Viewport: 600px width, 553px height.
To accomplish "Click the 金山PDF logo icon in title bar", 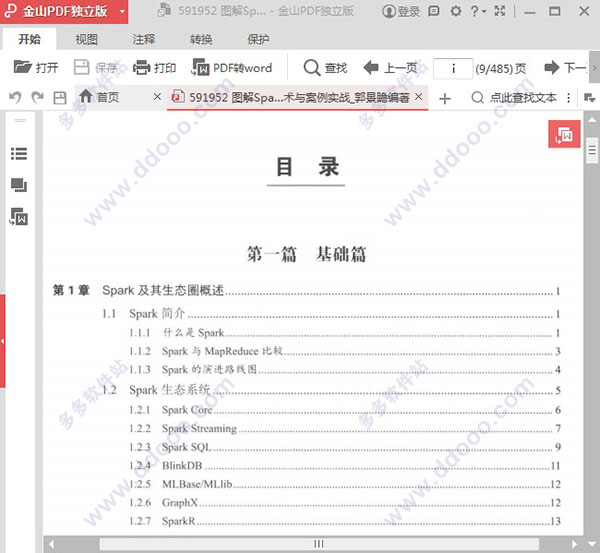I will 11,11.
